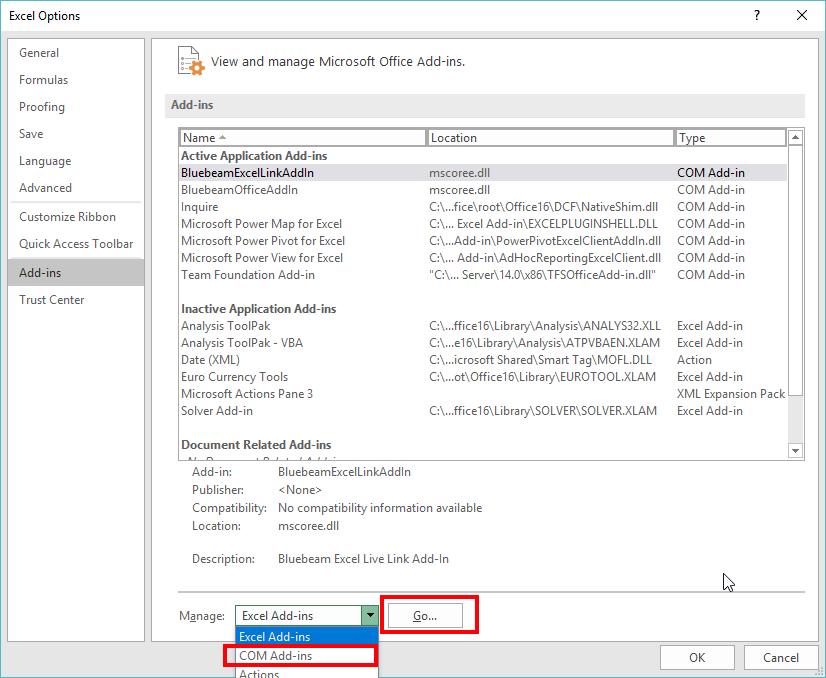The width and height of the screenshot is (826, 678).
Task: Select Microsoft Power Pivot for Excel
Action: (483, 241)
